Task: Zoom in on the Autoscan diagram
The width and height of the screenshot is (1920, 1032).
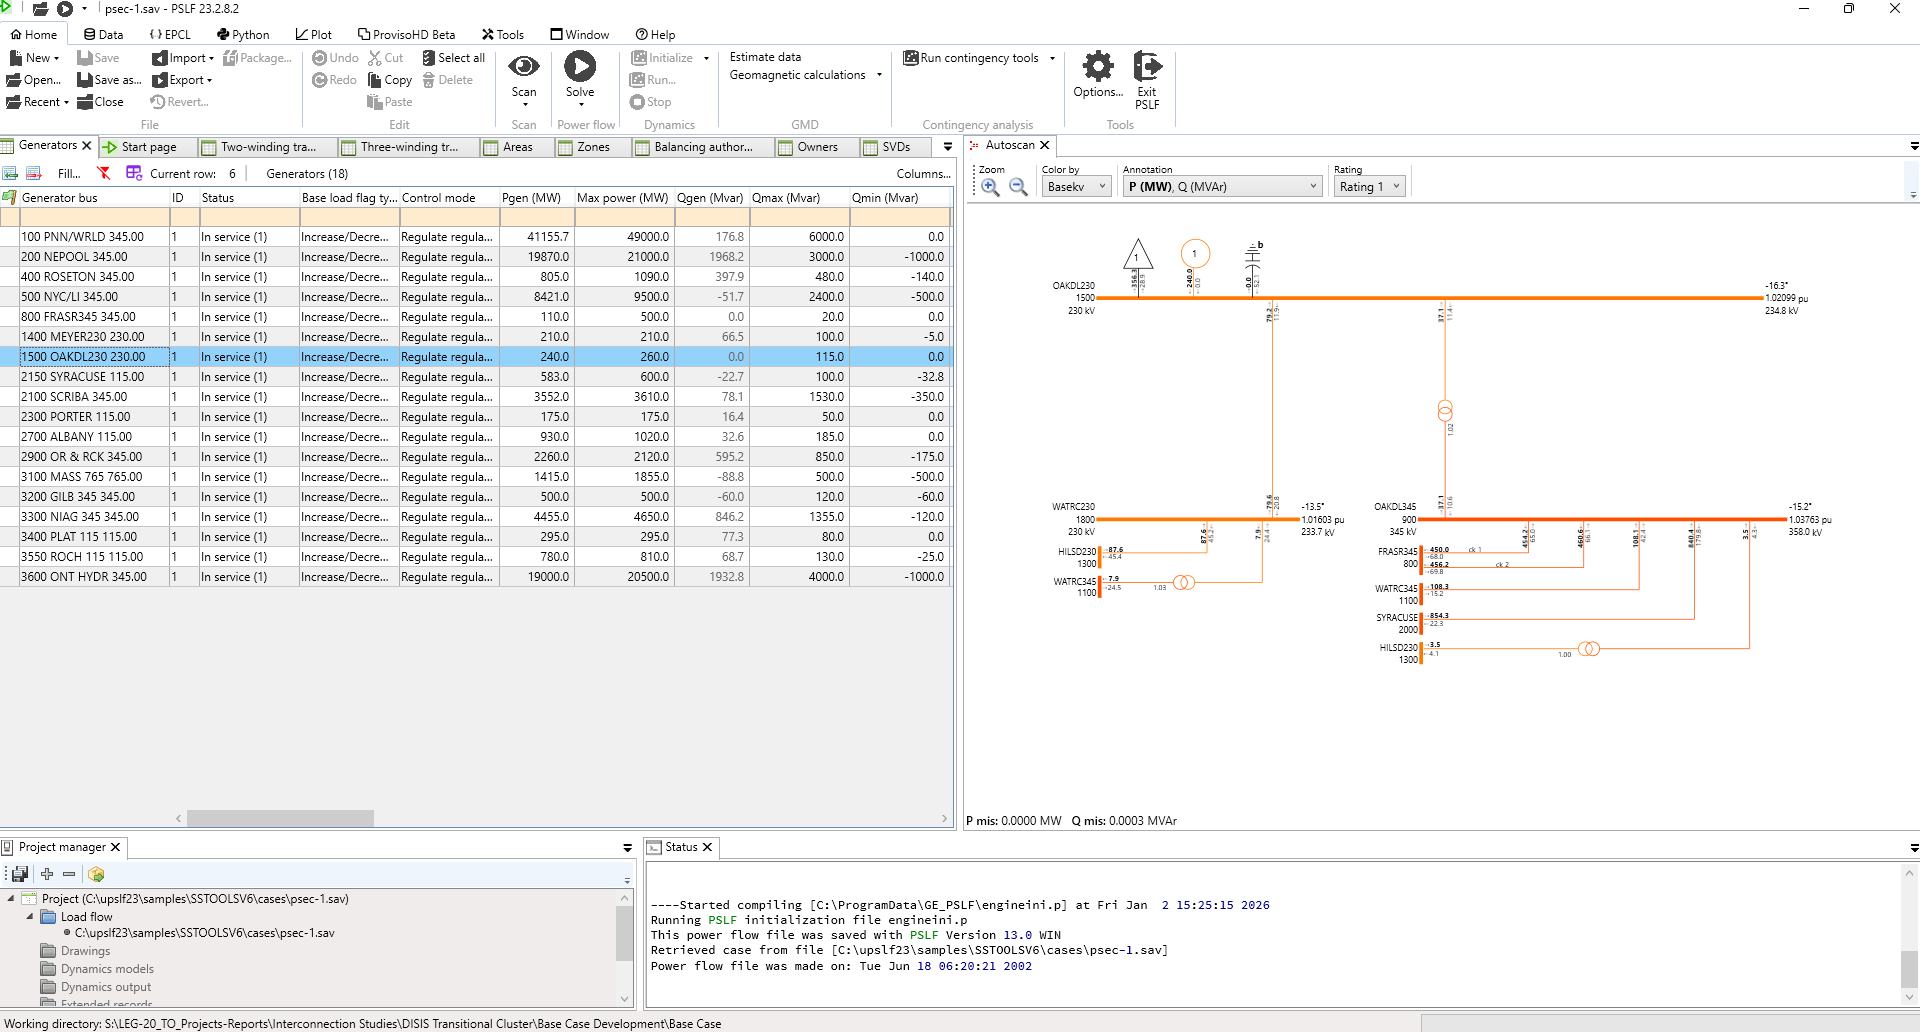Action: pyautogui.click(x=990, y=187)
